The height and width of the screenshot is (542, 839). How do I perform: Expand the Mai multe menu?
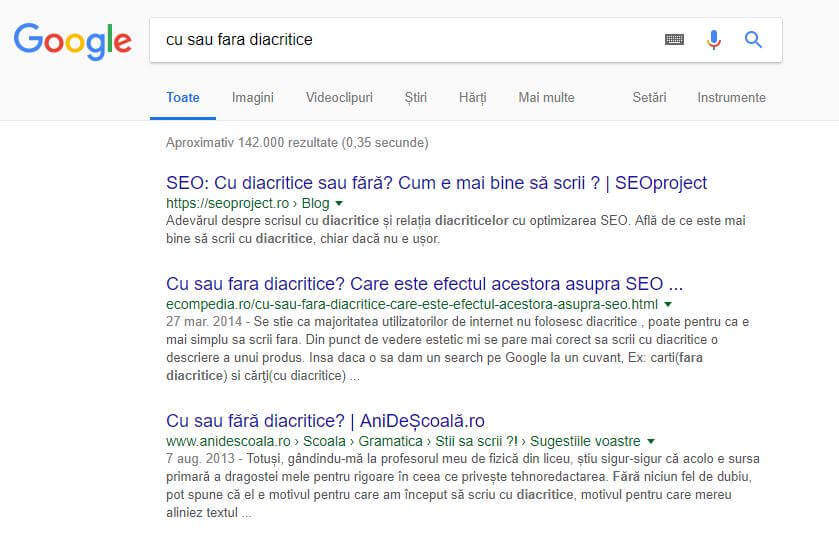(546, 97)
